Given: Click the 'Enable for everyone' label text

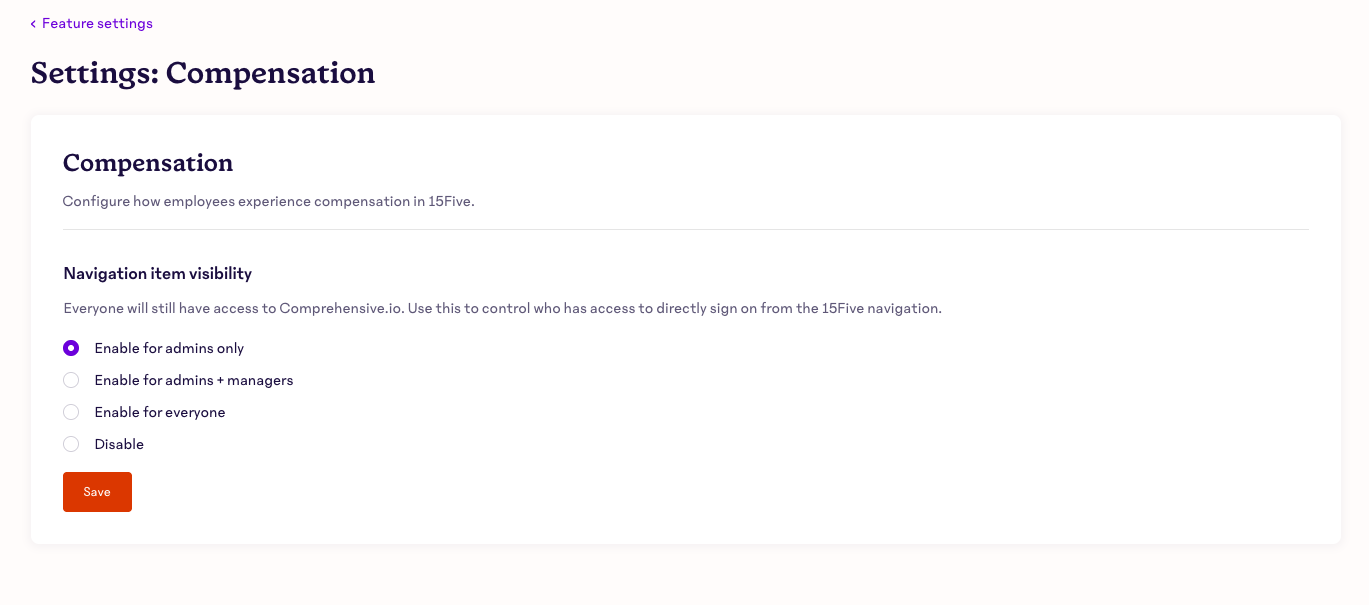Looking at the screenshot, I should 160,412.
